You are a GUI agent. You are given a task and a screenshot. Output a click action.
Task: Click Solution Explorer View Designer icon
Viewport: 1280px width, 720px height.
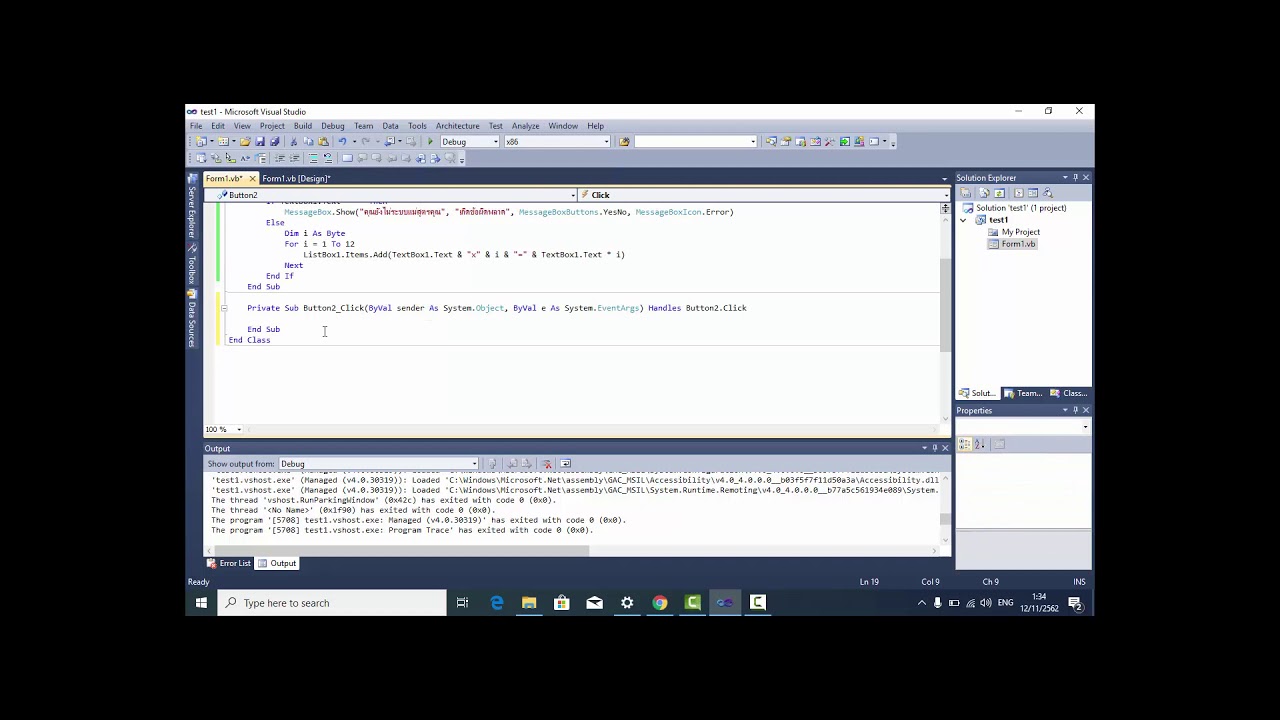[x=1033, y=192]
